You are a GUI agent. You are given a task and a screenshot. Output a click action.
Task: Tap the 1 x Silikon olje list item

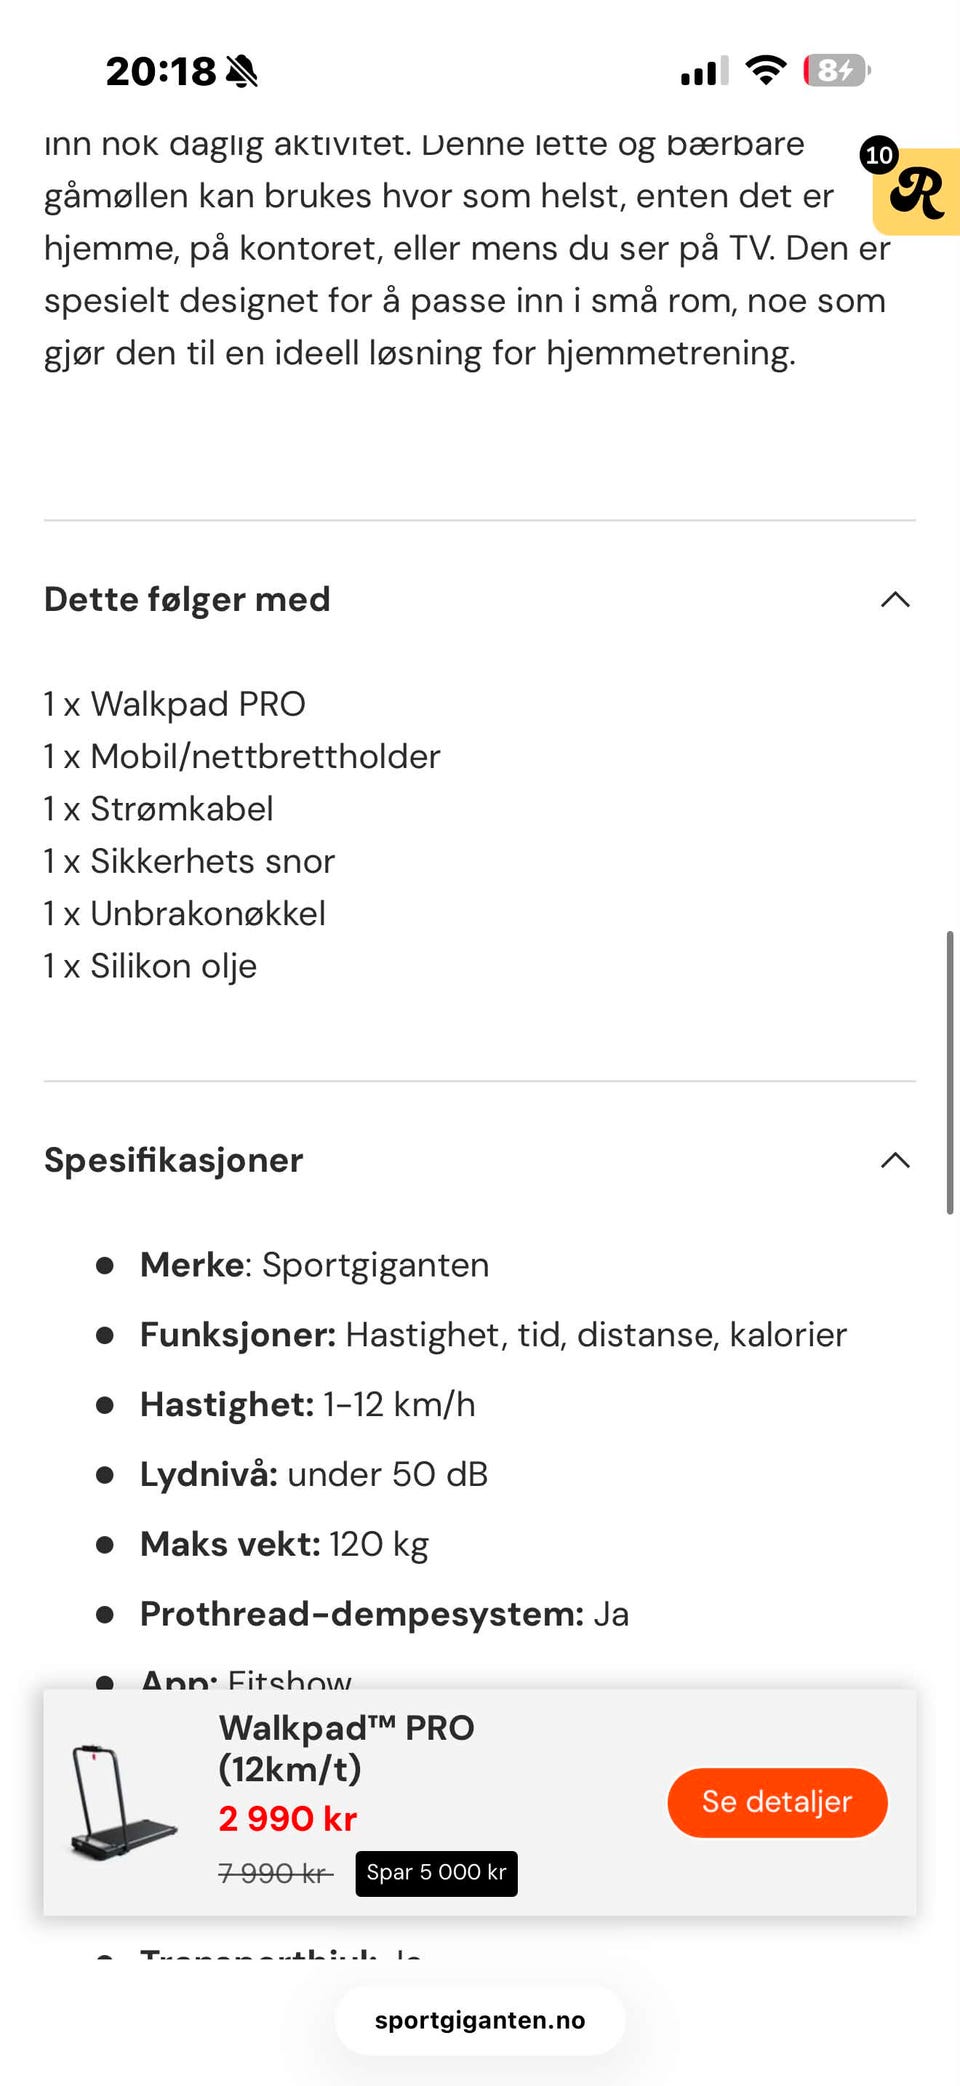pyautogui.click(x=150, y=966)
